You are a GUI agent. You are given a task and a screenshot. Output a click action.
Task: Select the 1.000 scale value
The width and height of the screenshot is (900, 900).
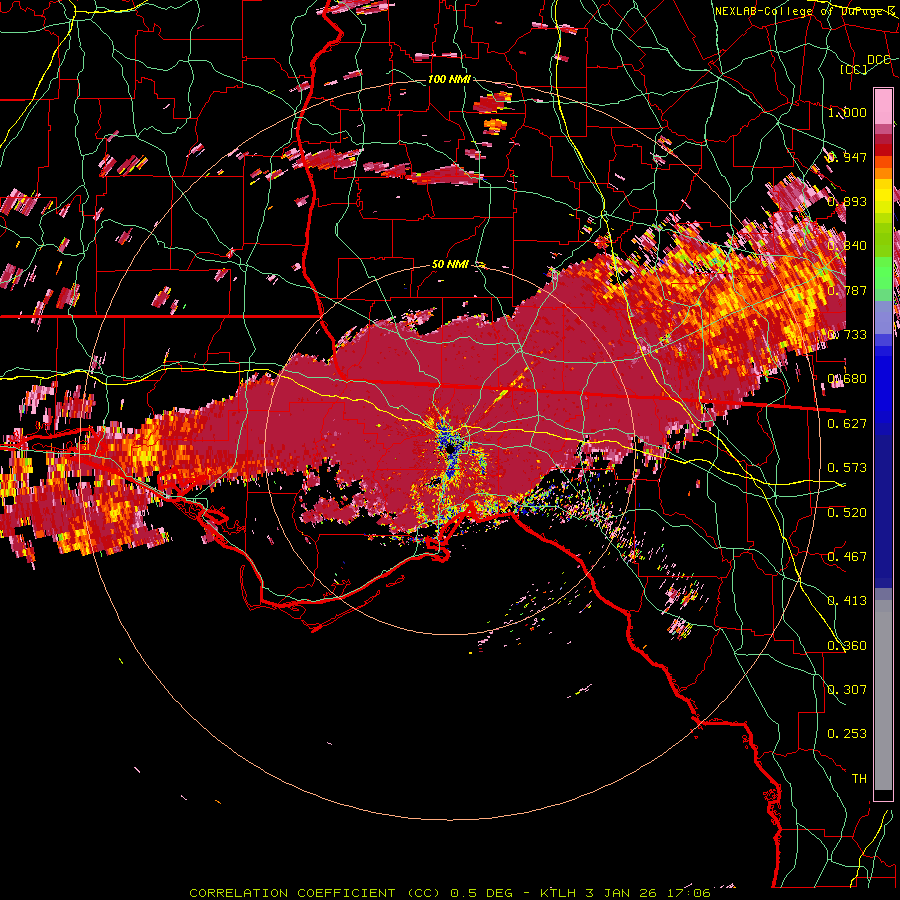tap(847, 112)
